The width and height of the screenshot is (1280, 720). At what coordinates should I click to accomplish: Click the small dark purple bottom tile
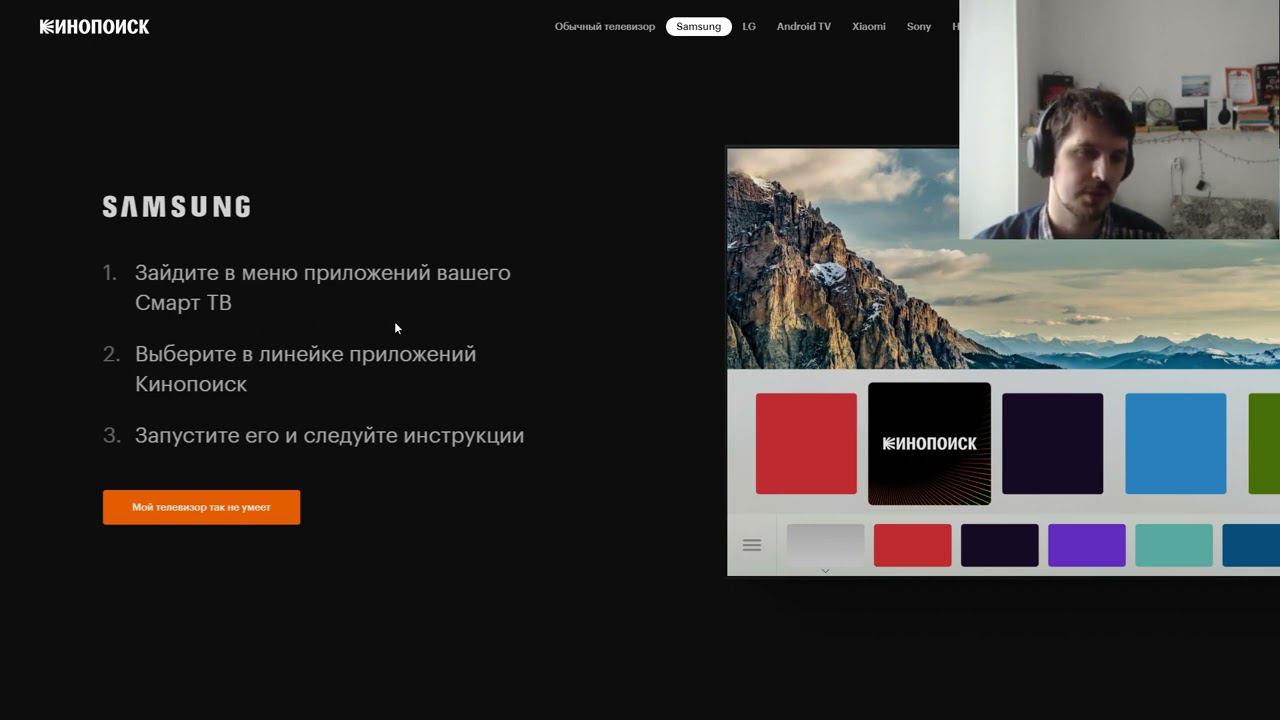1000,545
